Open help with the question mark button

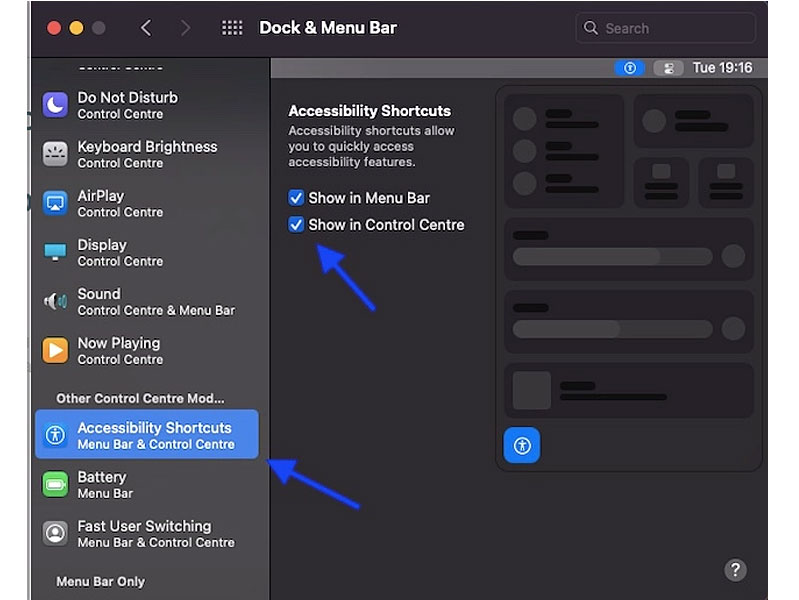point(735,570)
